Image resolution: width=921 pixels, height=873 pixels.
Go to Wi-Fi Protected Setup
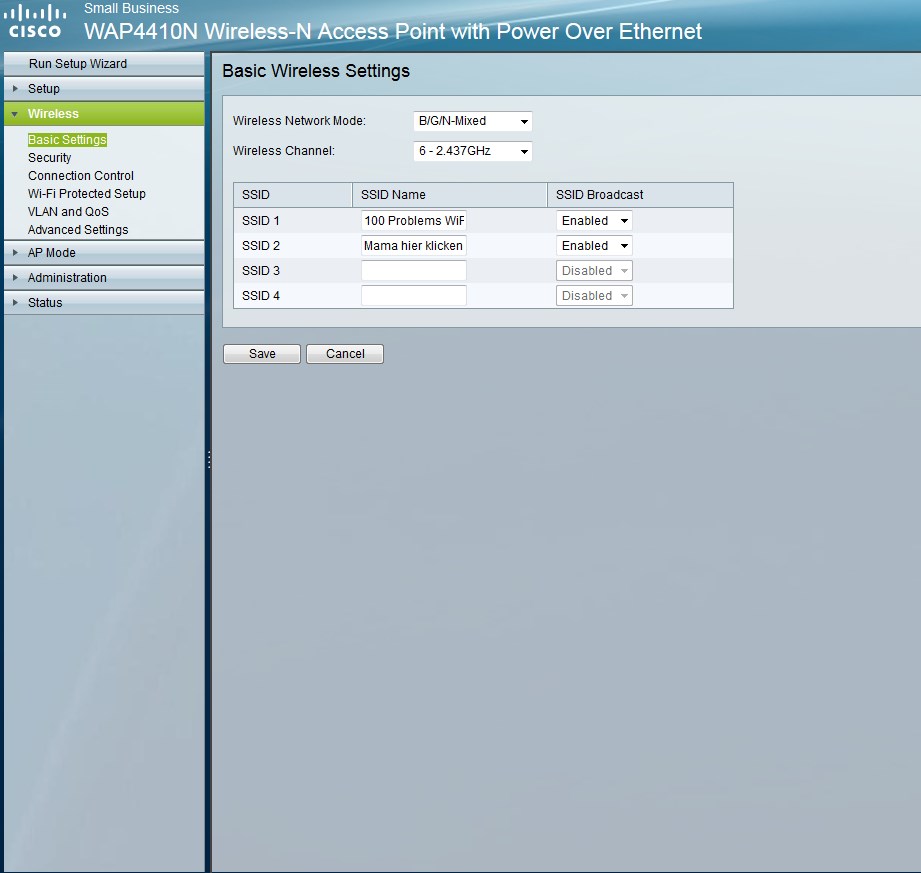pyautogui.click(x=86, y=194)
